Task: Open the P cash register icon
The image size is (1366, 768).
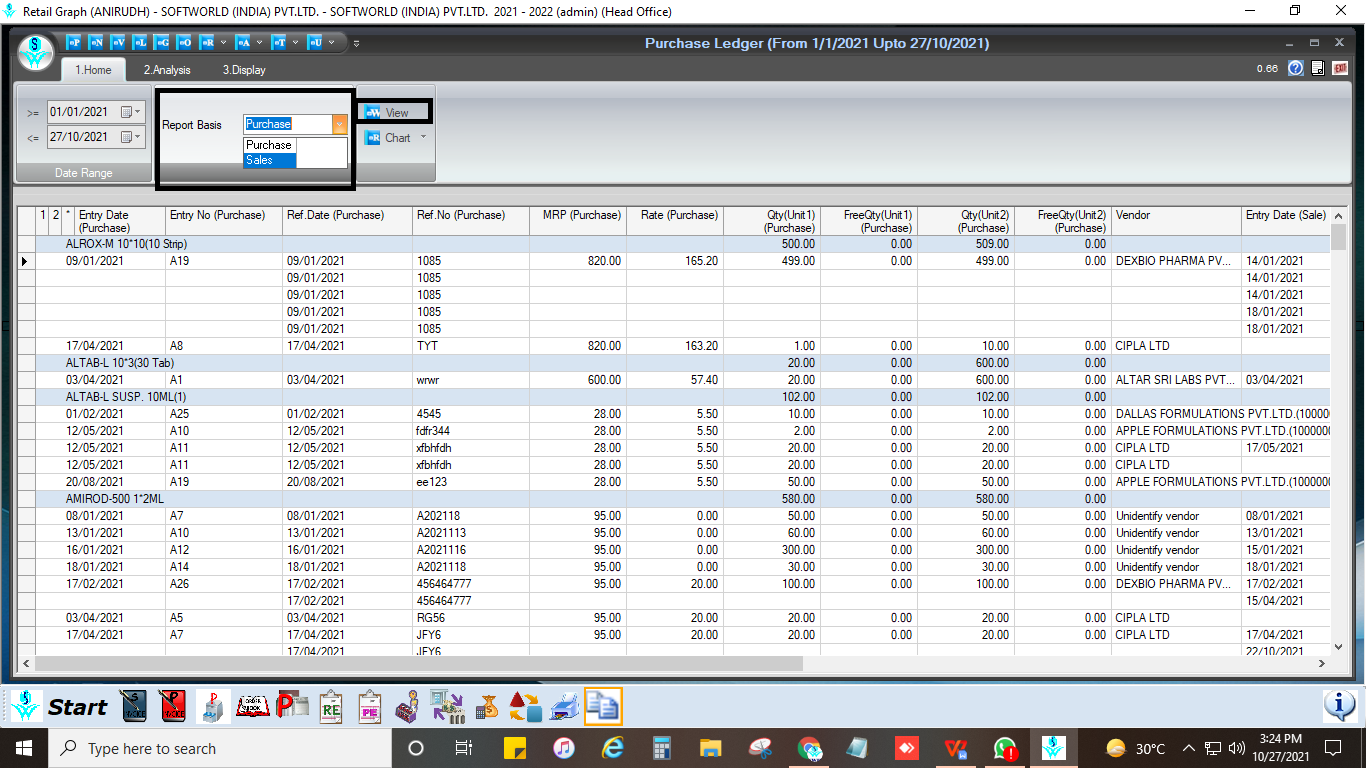Action: click(212, 707)
